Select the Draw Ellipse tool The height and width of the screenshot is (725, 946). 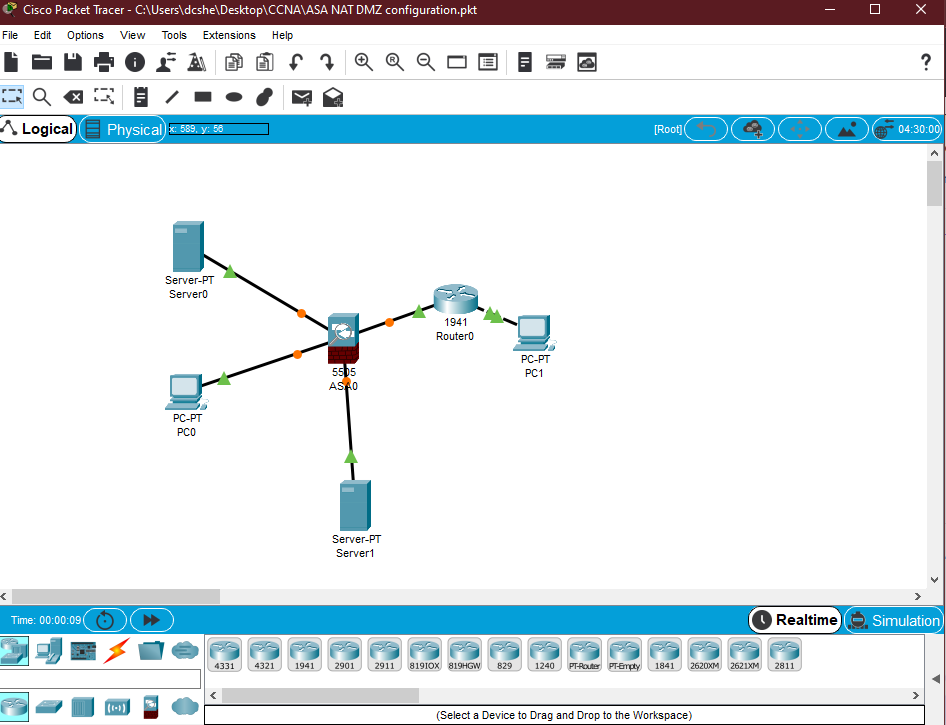[234, 97]
